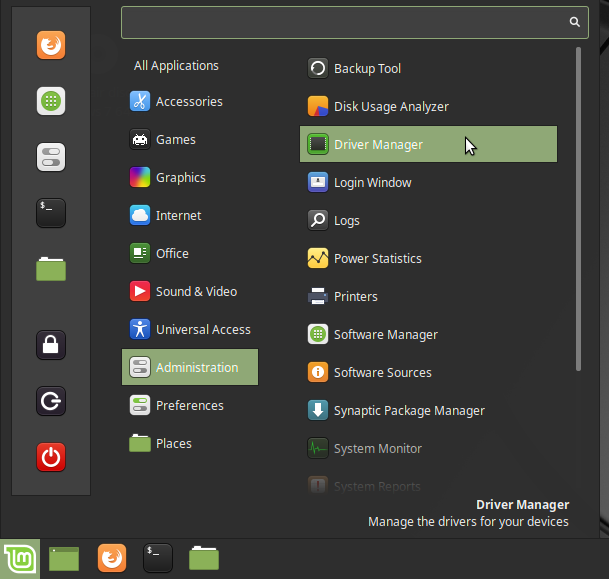
Task: Log out using the logout icon
Action: (x=51, y=401)
